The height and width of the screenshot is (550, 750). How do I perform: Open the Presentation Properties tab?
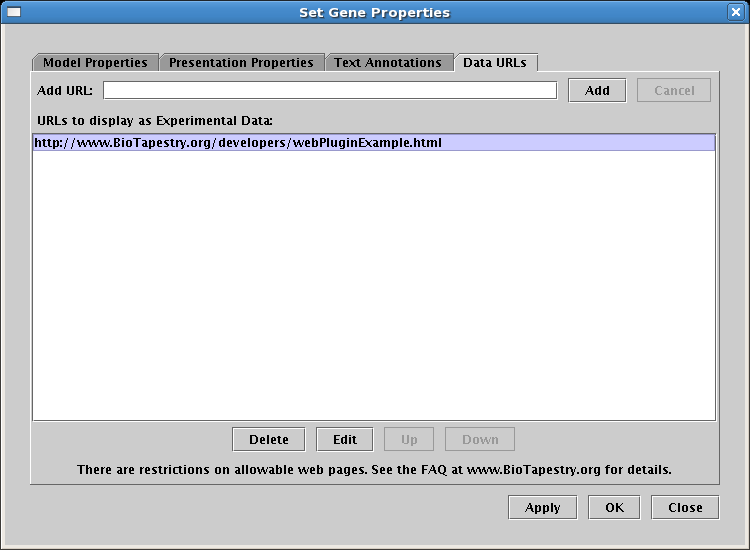click(x=241, y=62)
